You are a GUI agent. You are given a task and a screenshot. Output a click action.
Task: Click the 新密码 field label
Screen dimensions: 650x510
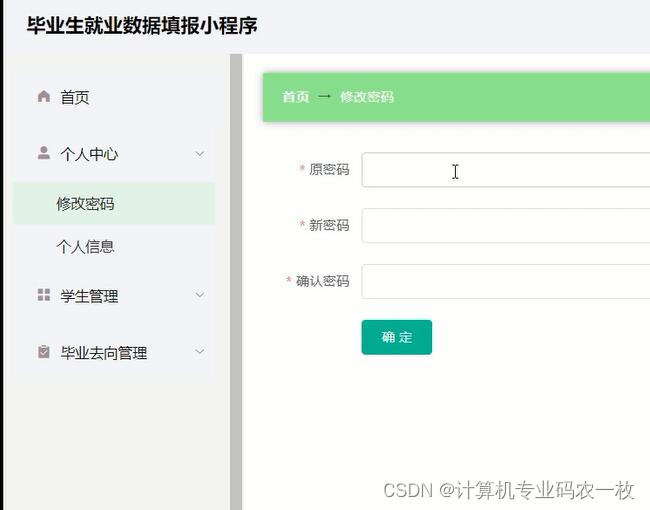pos(329,225)
